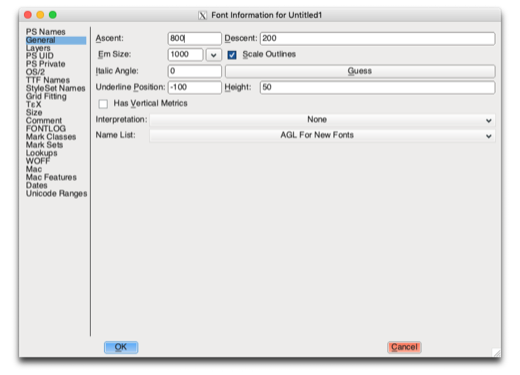Close the Font Information window
Image resolution: width=520 pixels, height=375 pixels.
click(x=28, y=15)
